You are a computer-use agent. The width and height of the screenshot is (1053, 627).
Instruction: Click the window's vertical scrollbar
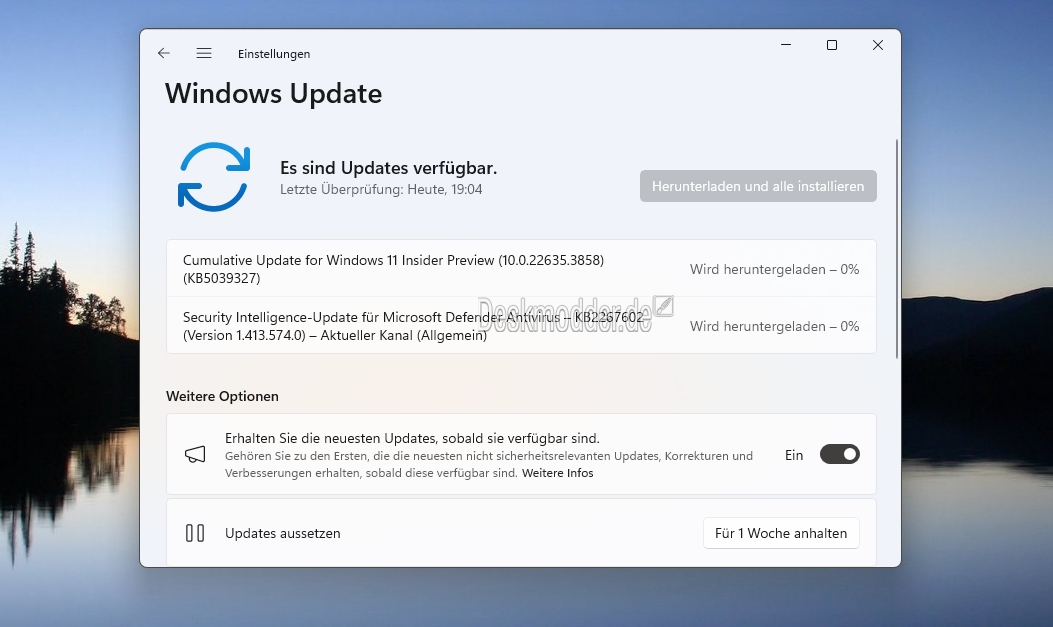[x=897, y=248]
